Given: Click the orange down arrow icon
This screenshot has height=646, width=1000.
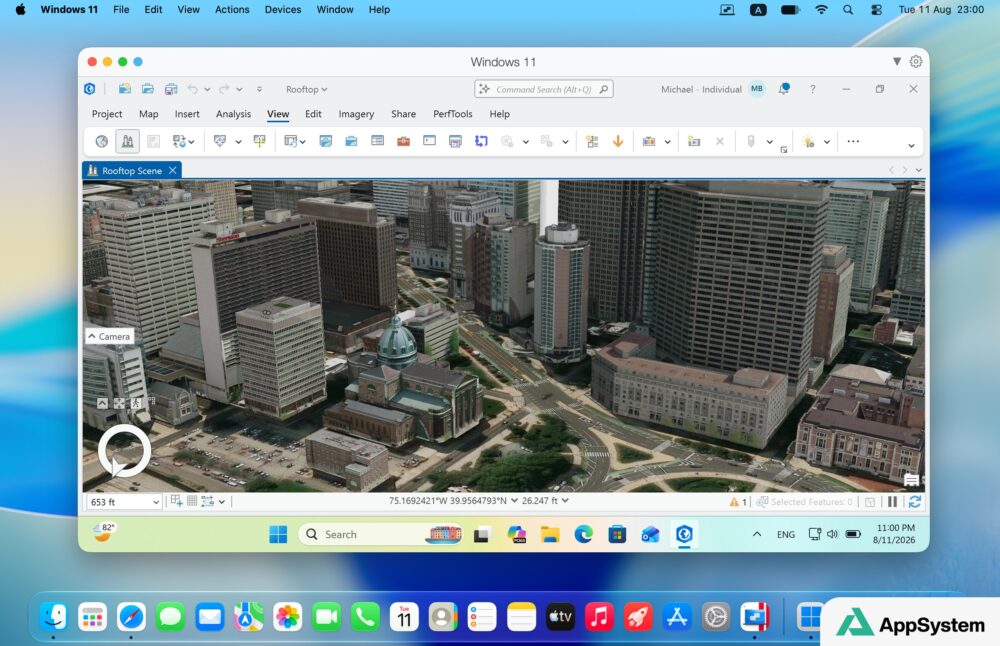Looking at the screenshot, I should coord(618,142).
